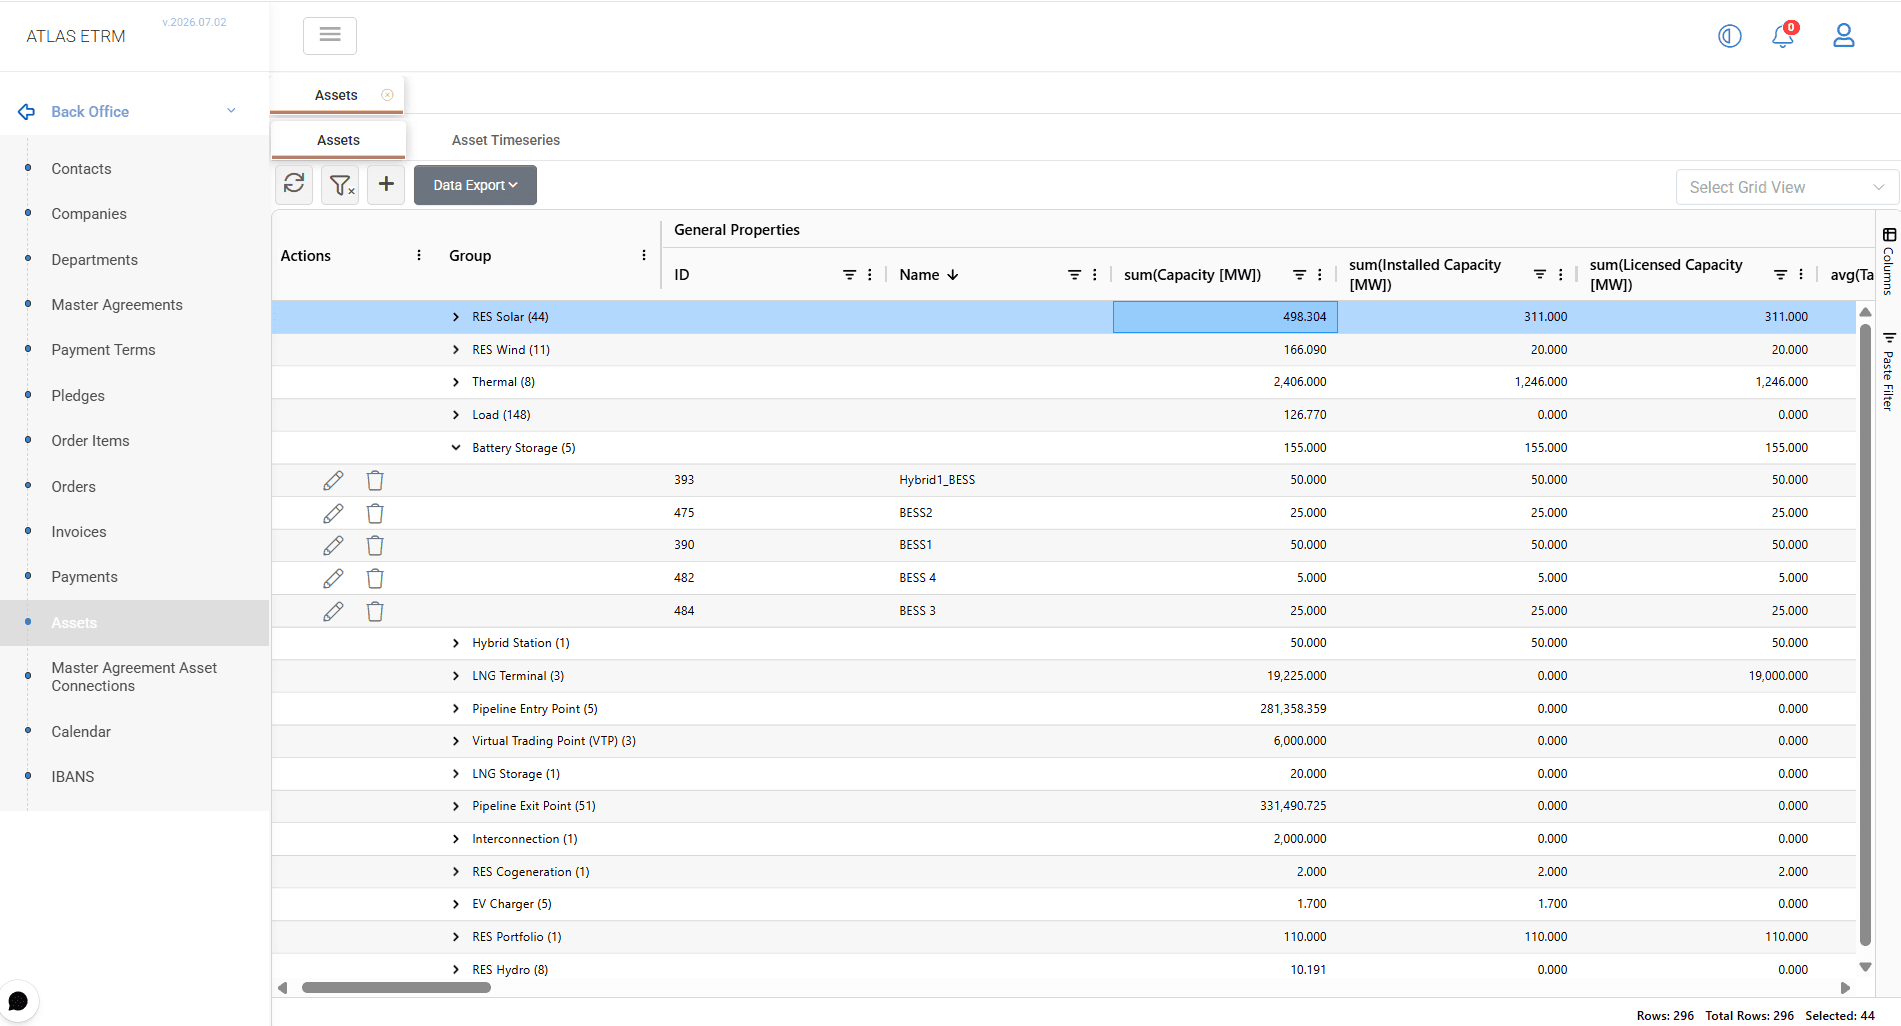
Task: Open the Data Export dropdown
Action: (x=475, y=185)
